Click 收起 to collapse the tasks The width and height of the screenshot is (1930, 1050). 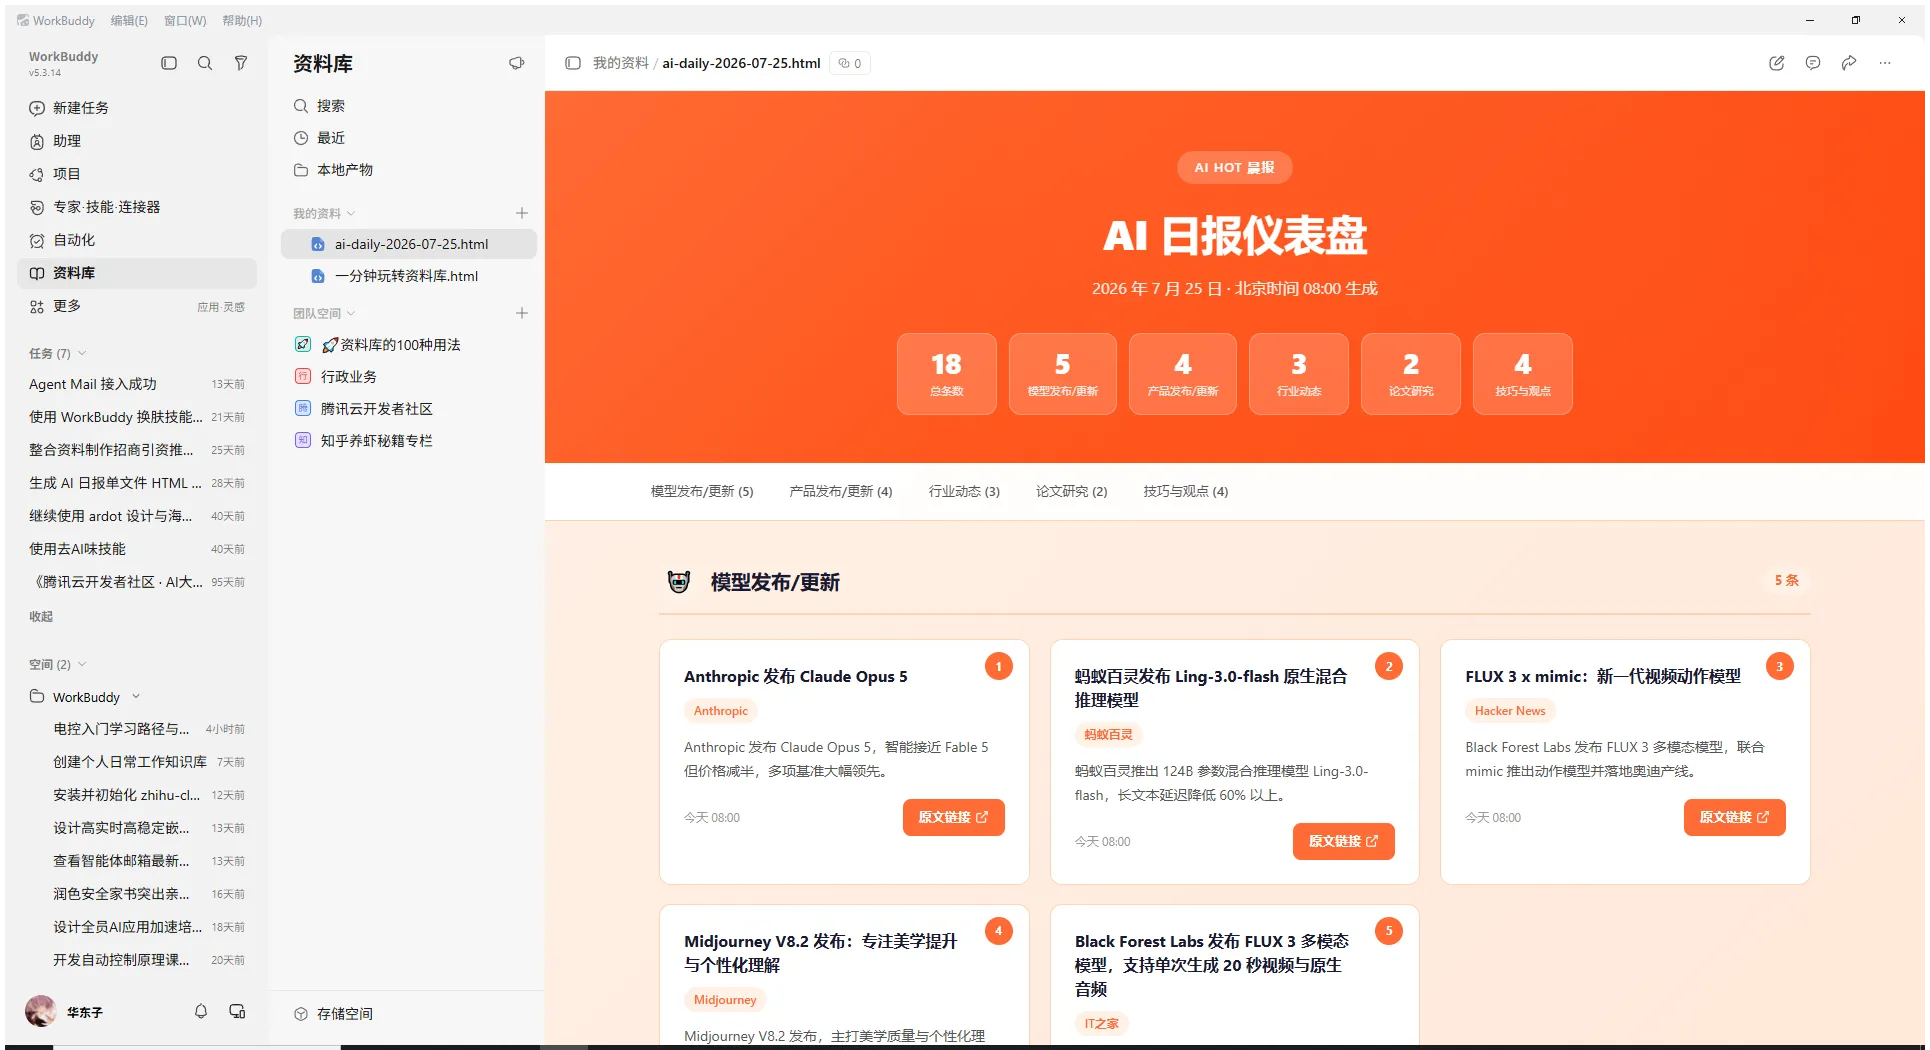41,617
